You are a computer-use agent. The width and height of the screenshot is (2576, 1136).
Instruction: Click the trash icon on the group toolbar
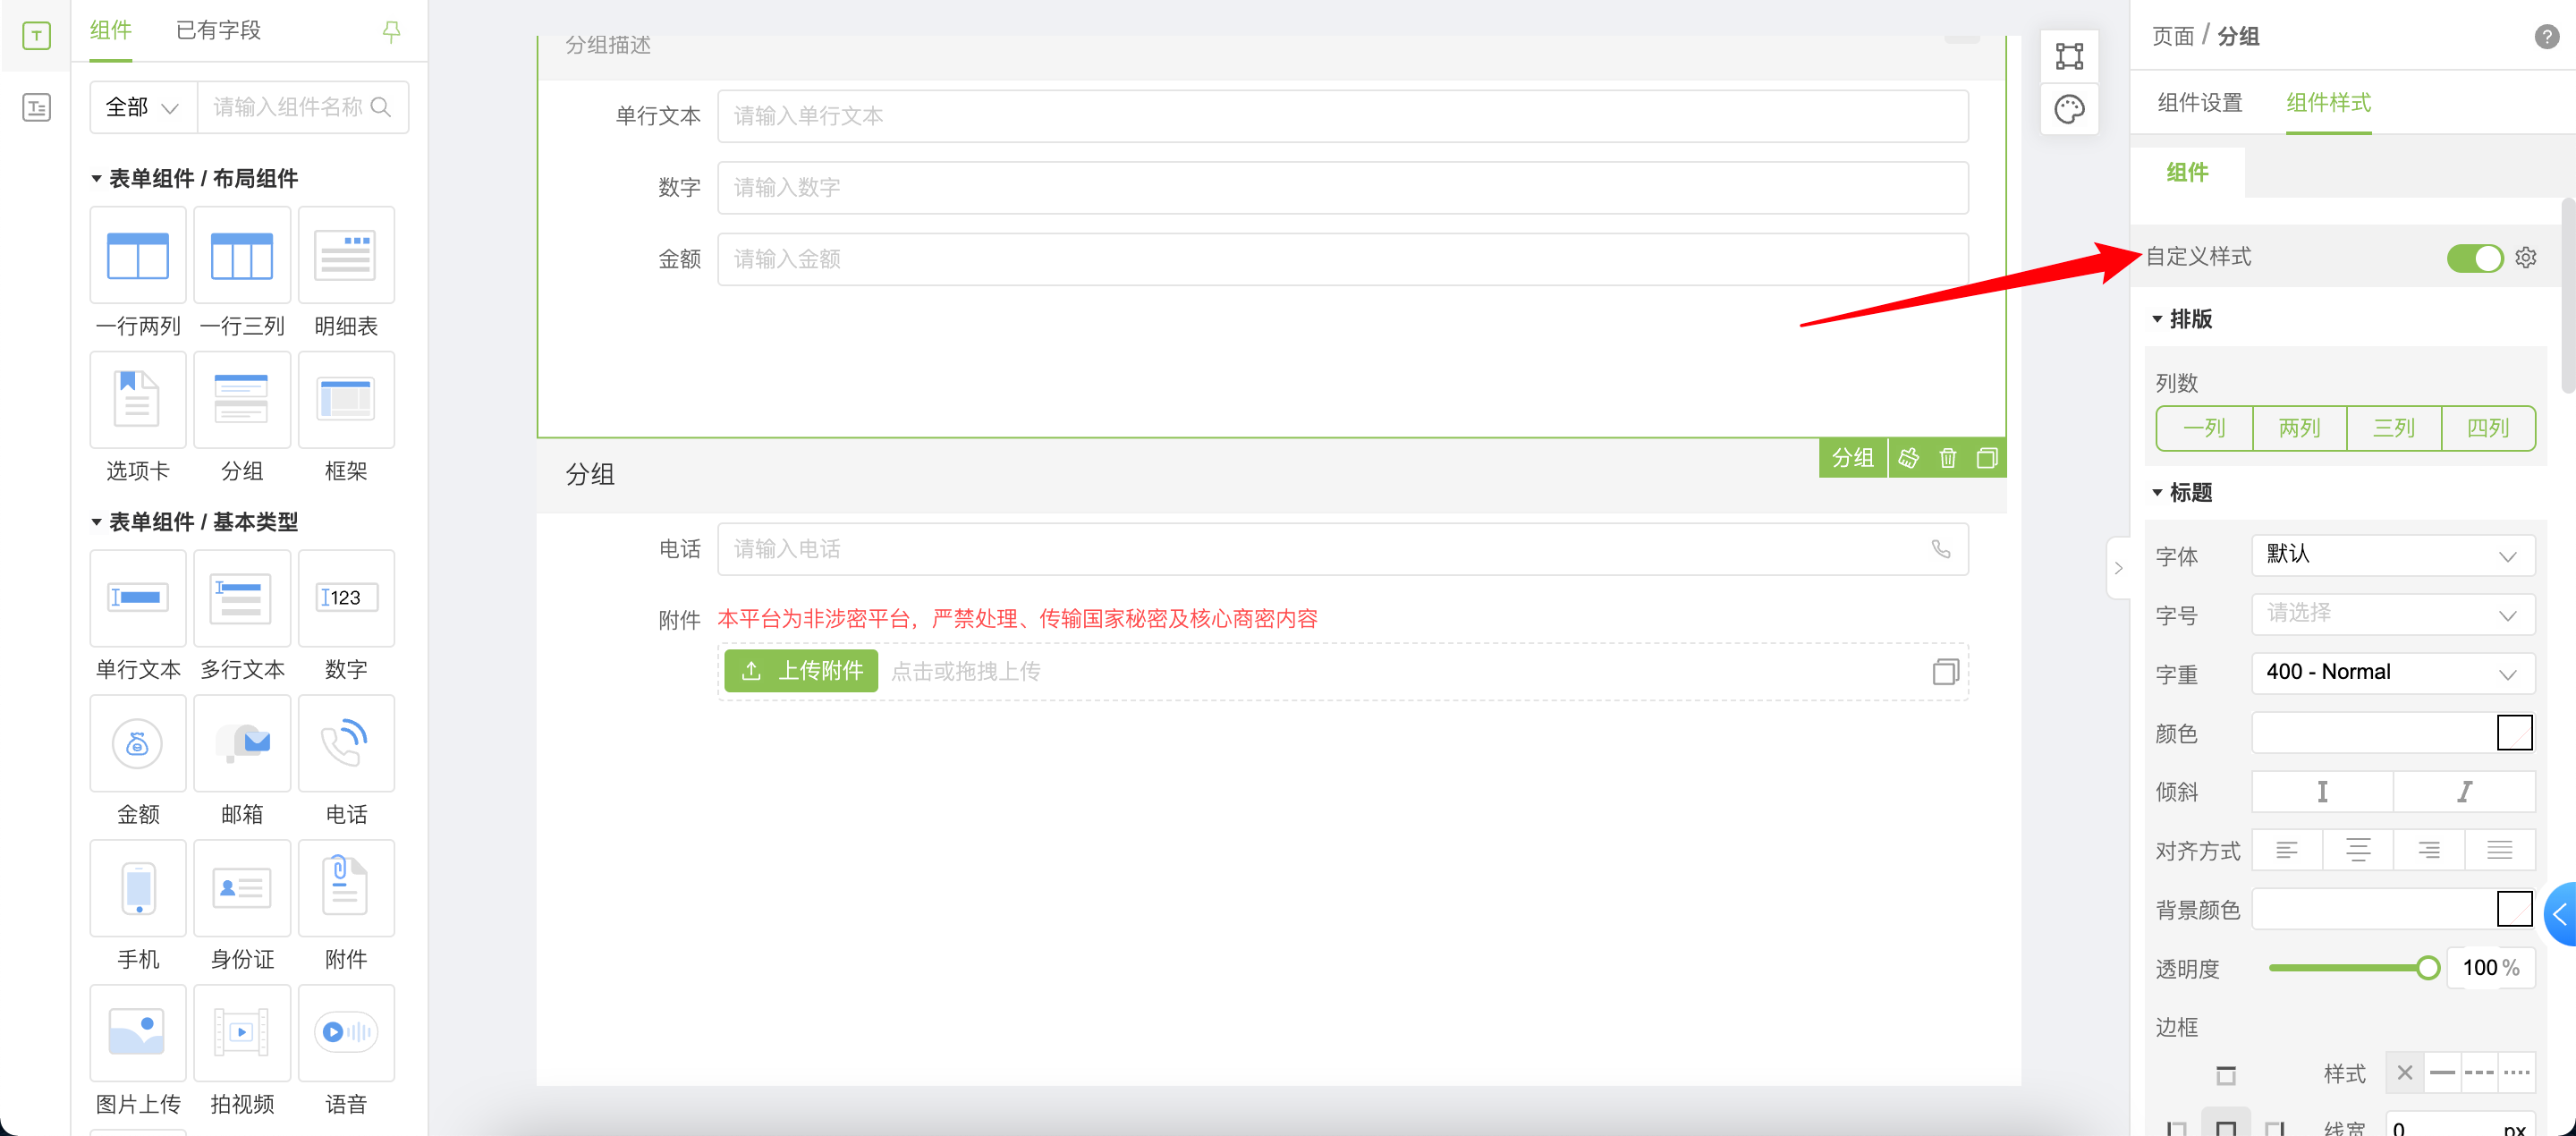(x=1947, y=458)
